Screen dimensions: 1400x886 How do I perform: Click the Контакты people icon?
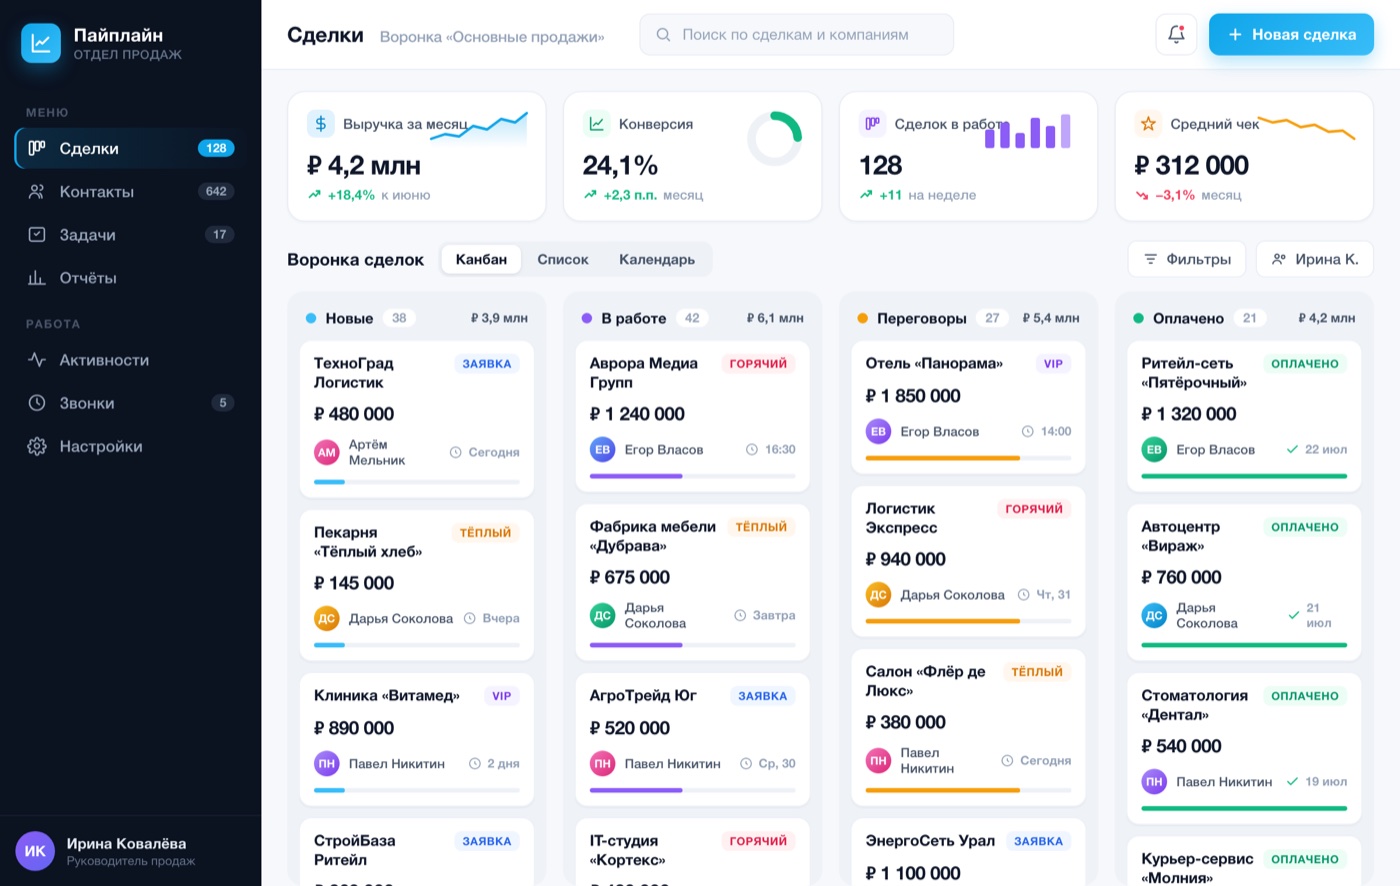(37, 191)
